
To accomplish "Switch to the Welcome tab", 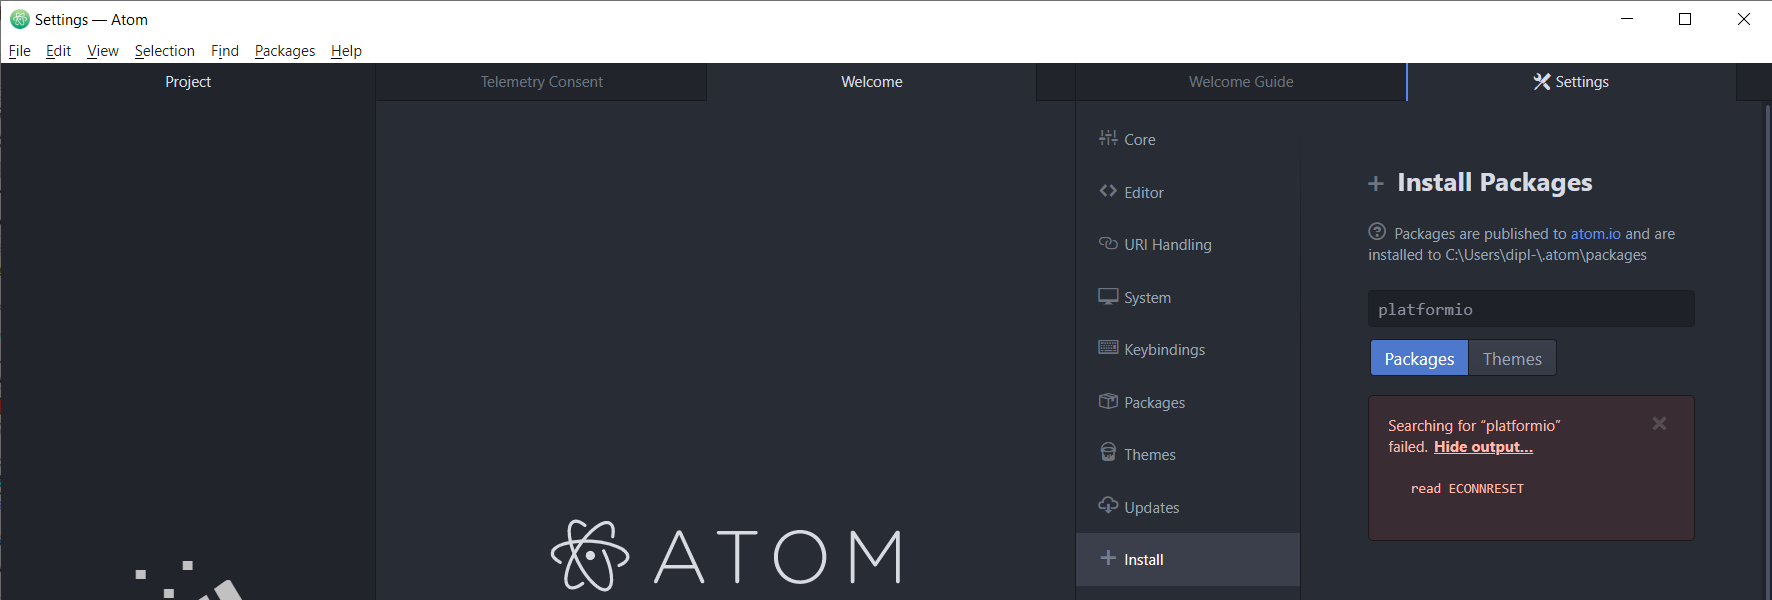I will coord(871,82).
